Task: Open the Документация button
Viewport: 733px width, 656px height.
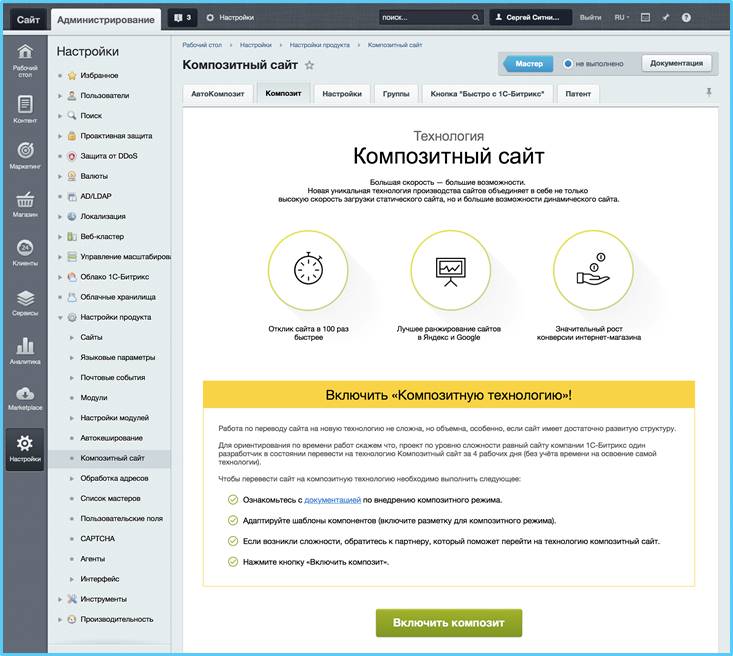Action: point(676,63)
